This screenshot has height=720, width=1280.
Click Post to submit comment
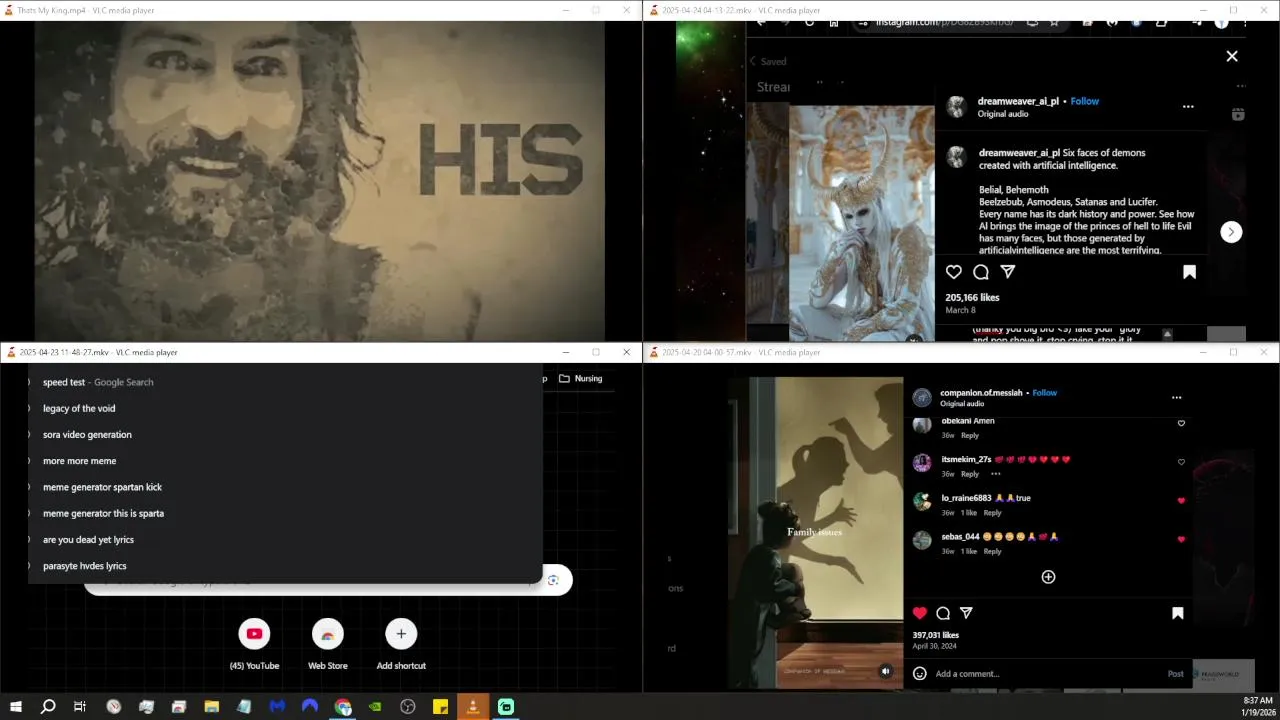pos(1176,674)
